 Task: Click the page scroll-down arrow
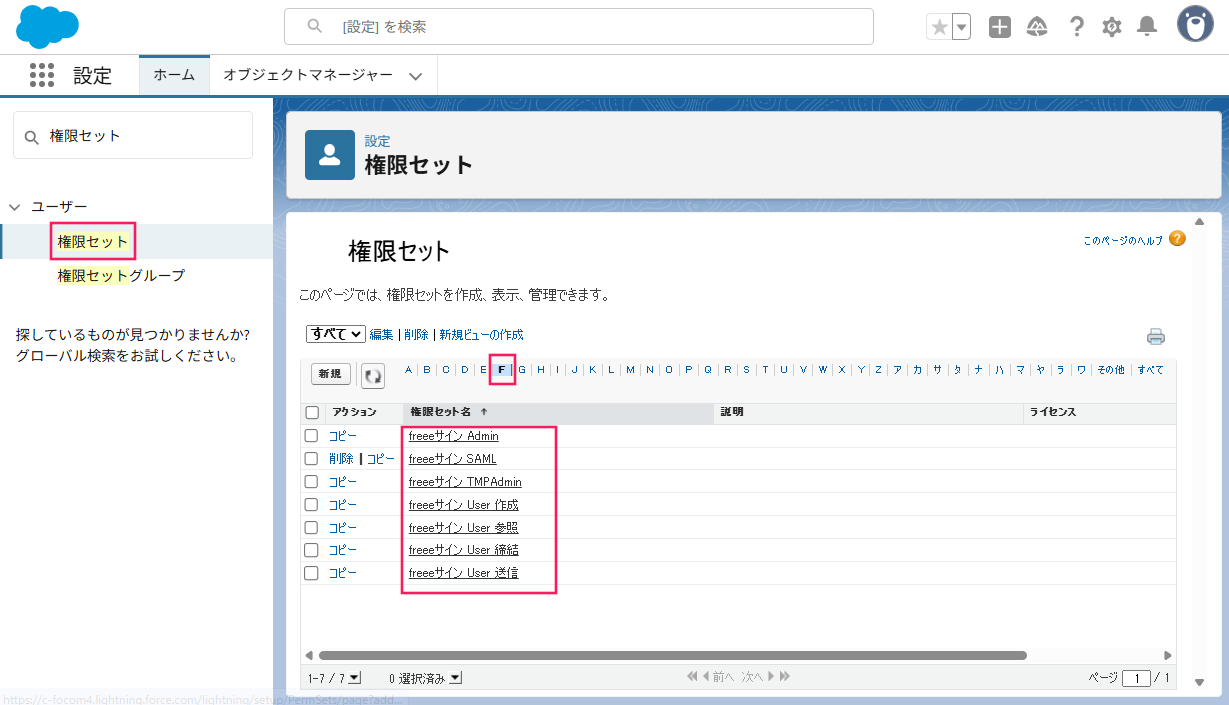tap(1200, 682)
